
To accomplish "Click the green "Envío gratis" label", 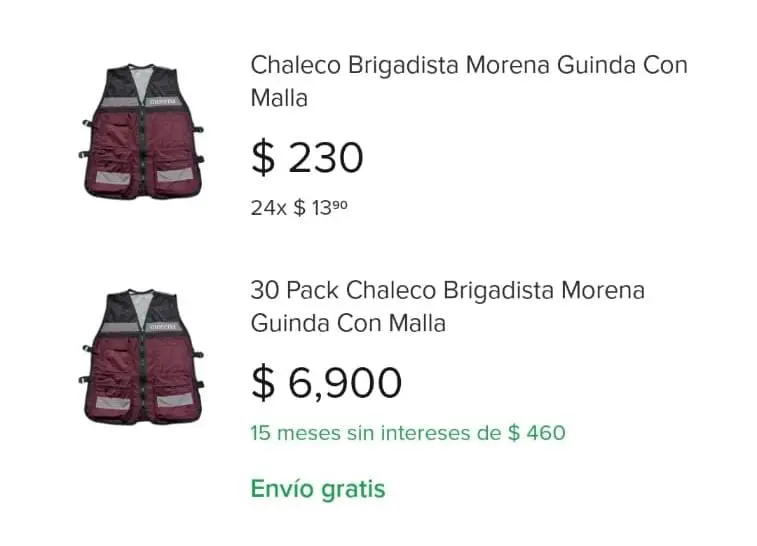I will tap(317, 489).
